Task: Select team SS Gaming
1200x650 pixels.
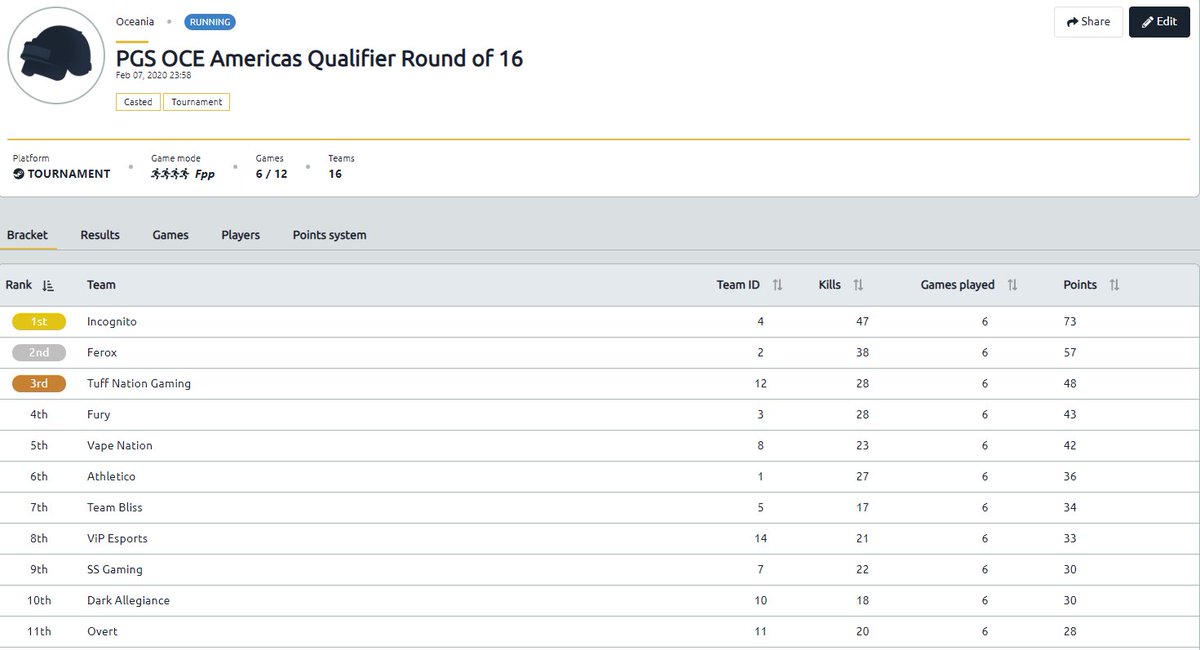Action: 115,570
